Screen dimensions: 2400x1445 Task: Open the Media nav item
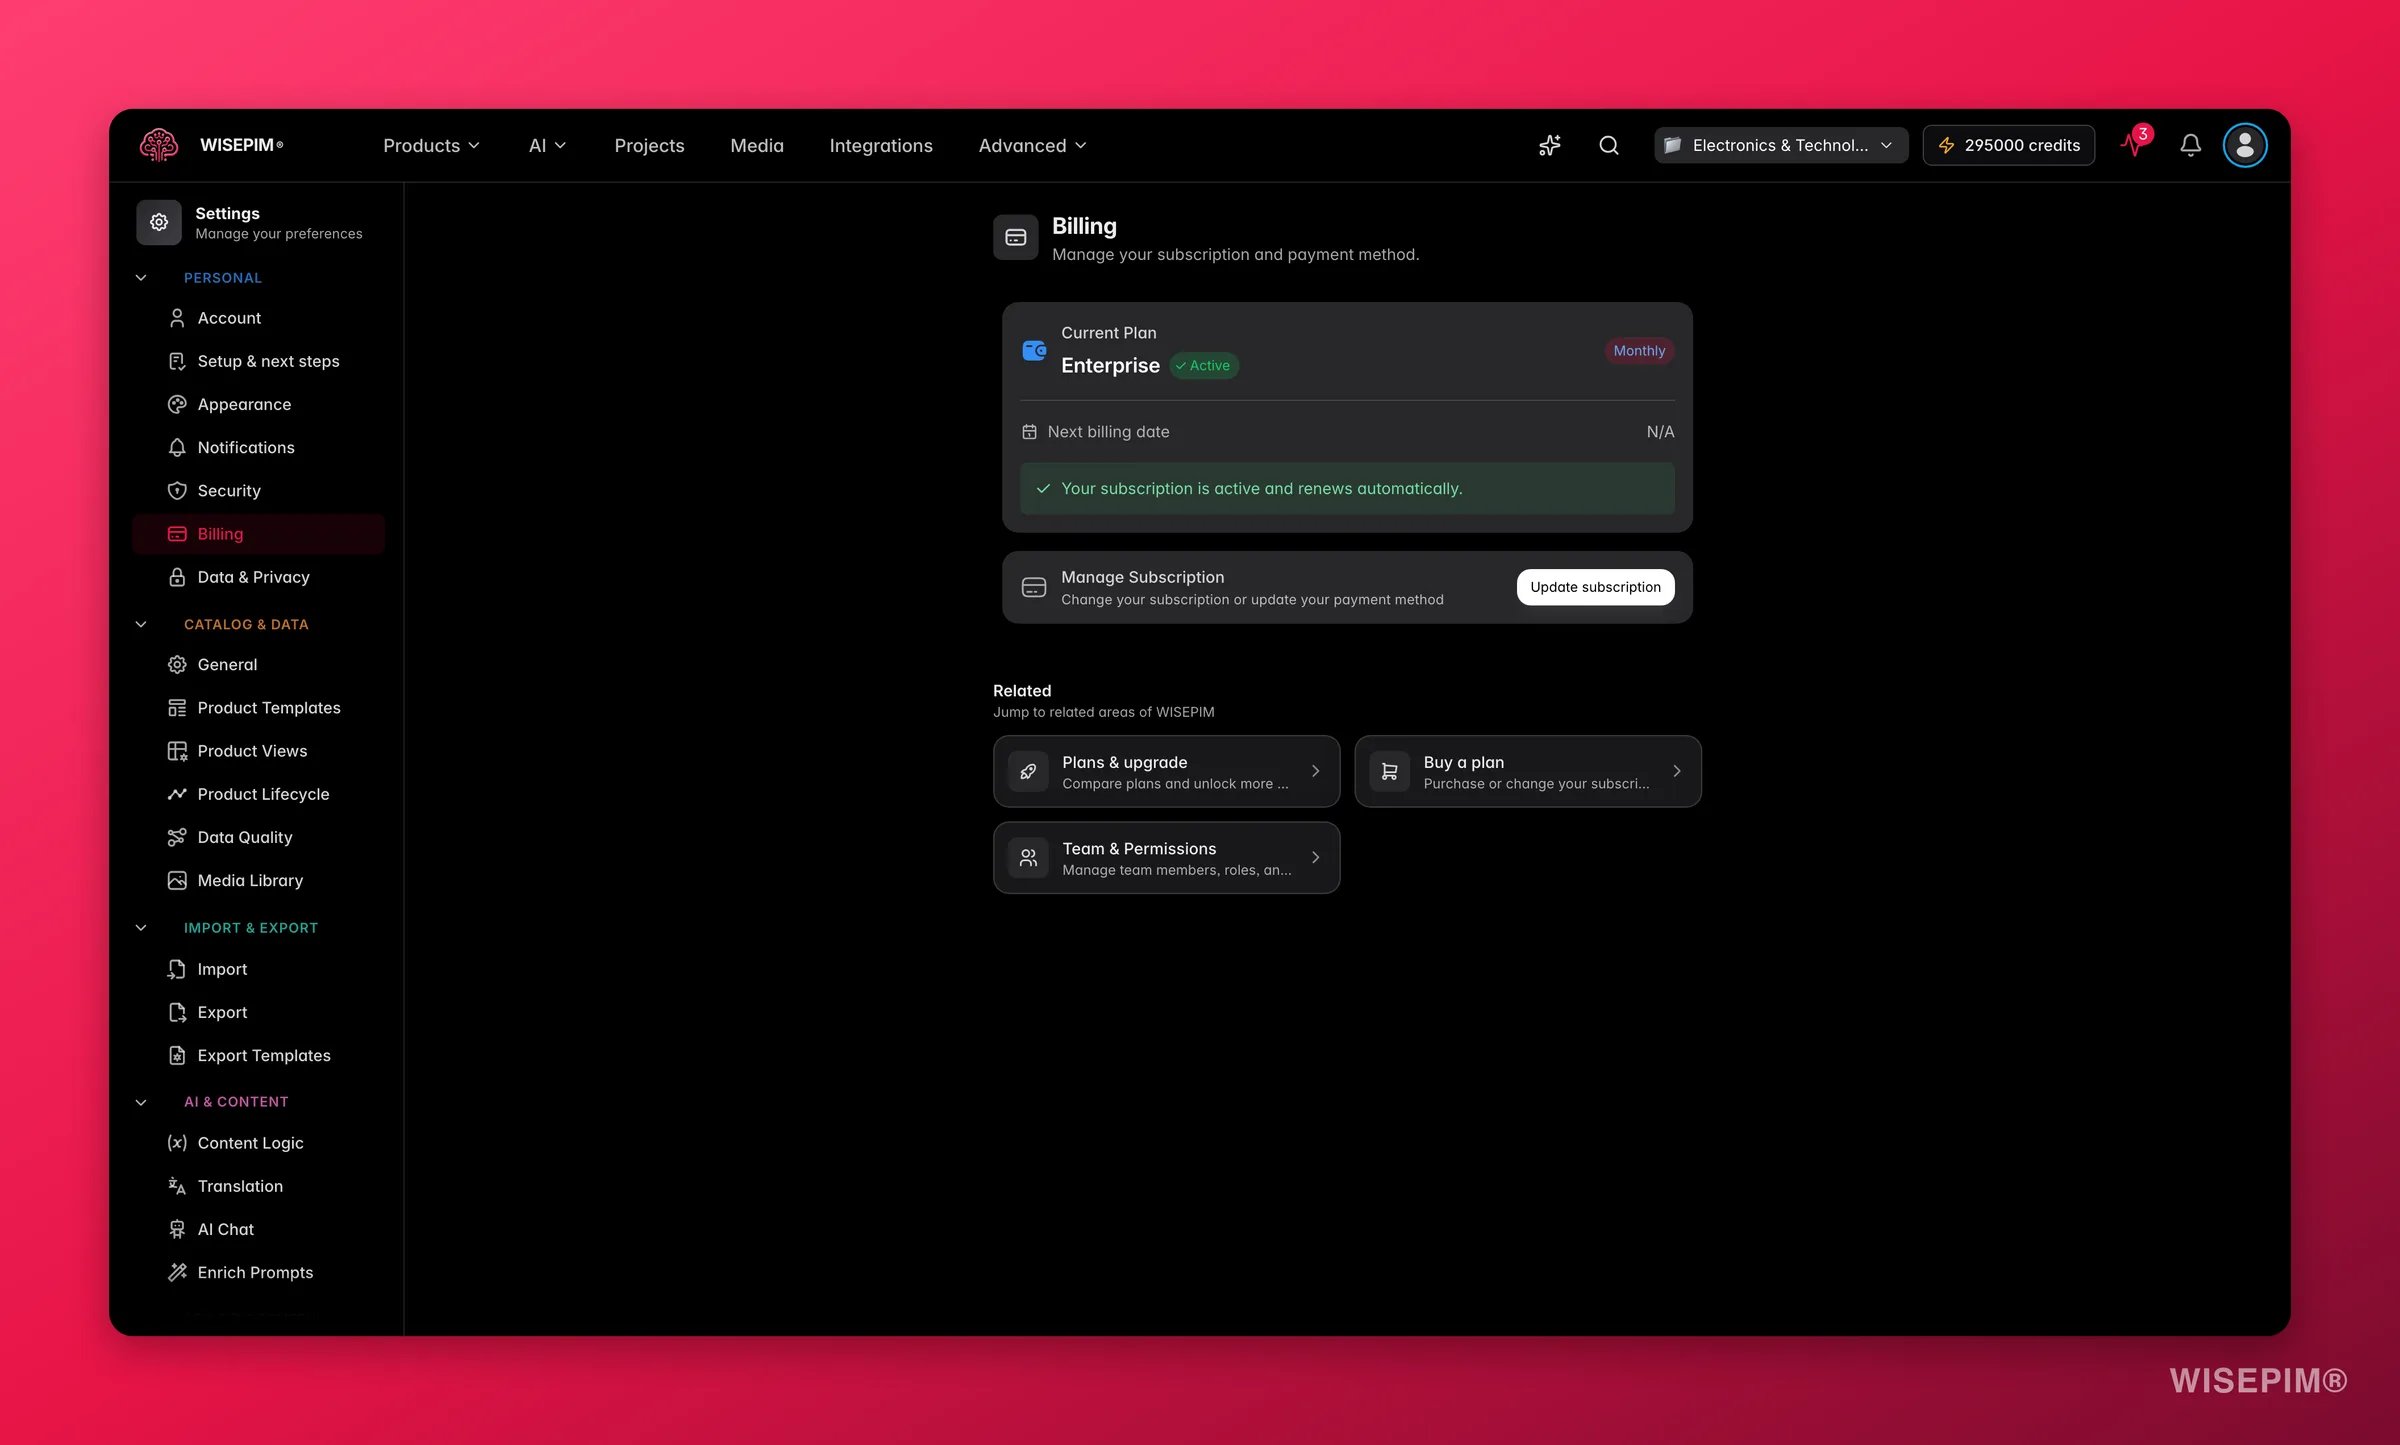(757, 145)
